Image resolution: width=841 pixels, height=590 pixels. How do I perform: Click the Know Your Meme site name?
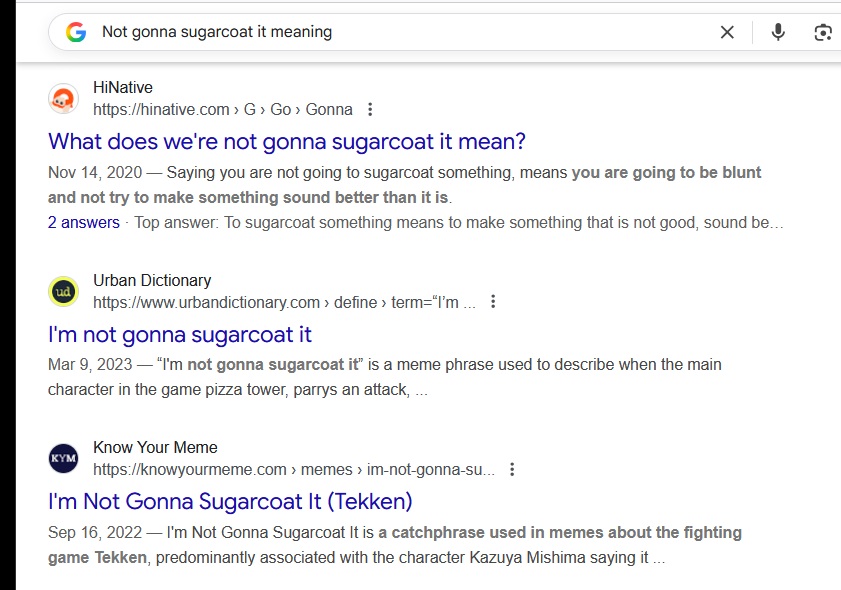click(x=155, y=447)
